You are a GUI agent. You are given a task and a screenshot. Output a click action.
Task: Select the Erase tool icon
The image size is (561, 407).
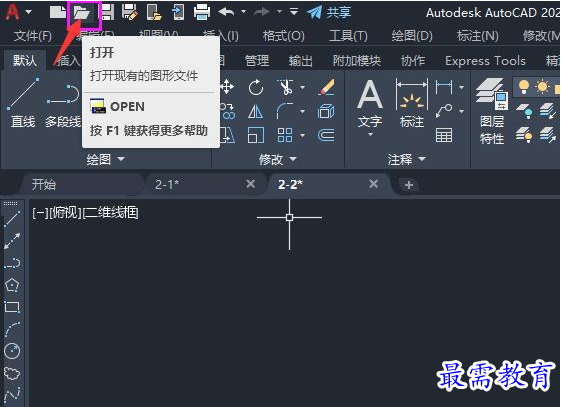pos(326,87)
